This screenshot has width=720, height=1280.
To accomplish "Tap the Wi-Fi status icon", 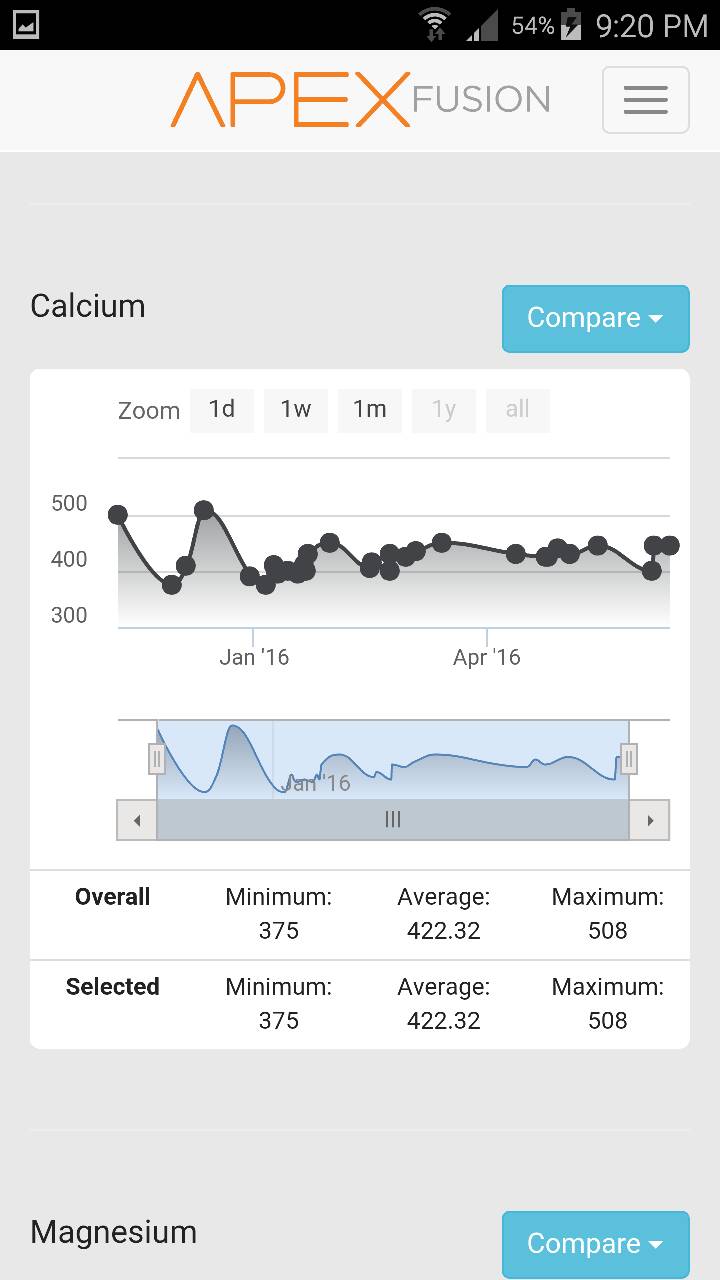I will [435, 24].
